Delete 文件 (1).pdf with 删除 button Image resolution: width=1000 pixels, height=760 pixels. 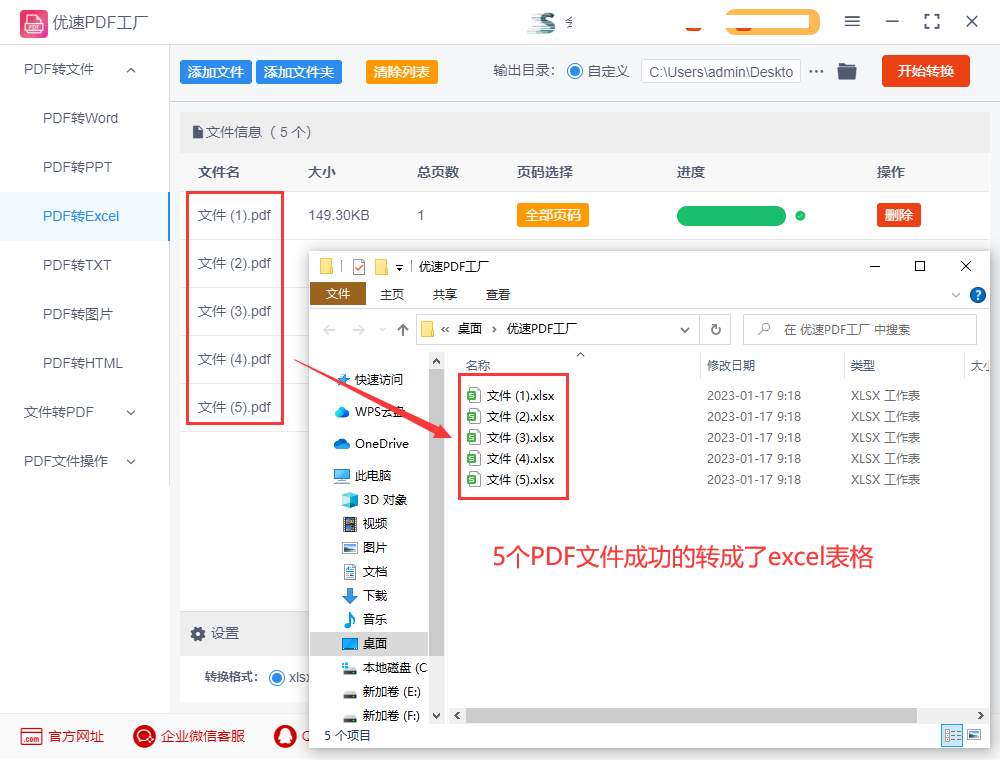(899, 216)
